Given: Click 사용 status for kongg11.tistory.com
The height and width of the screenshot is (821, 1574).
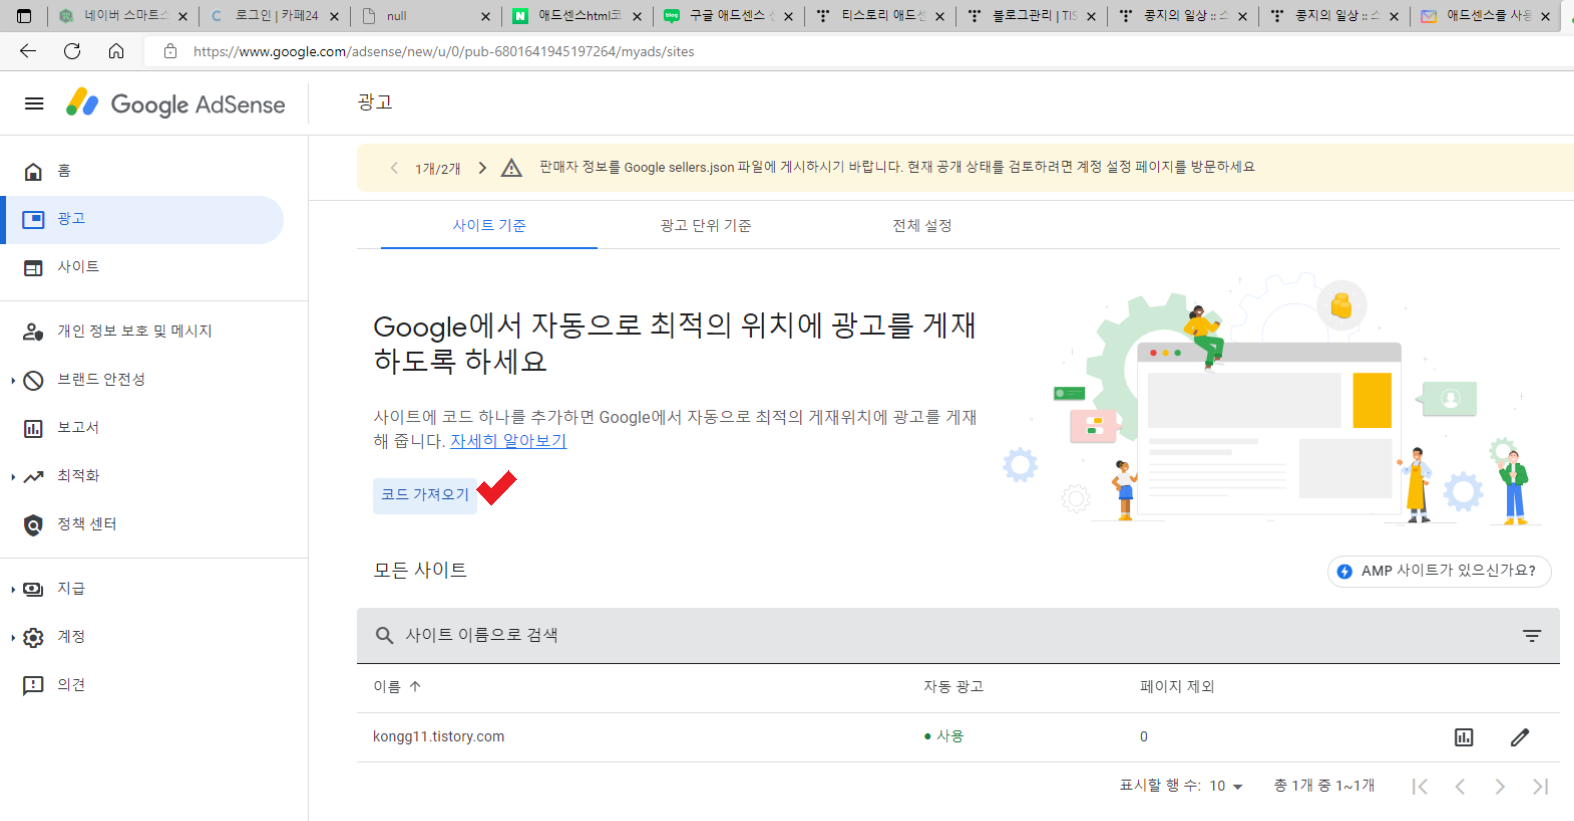Looking at the screenshot, I should [944, 737].
